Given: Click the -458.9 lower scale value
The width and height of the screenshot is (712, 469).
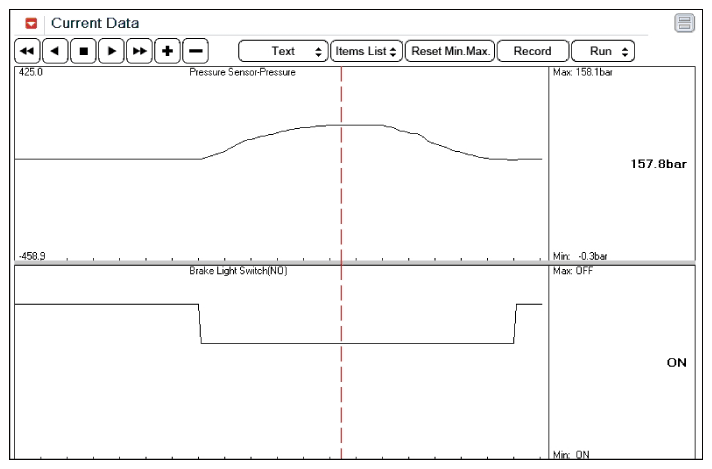Looking at the screenshot, I should coord(32,256).
